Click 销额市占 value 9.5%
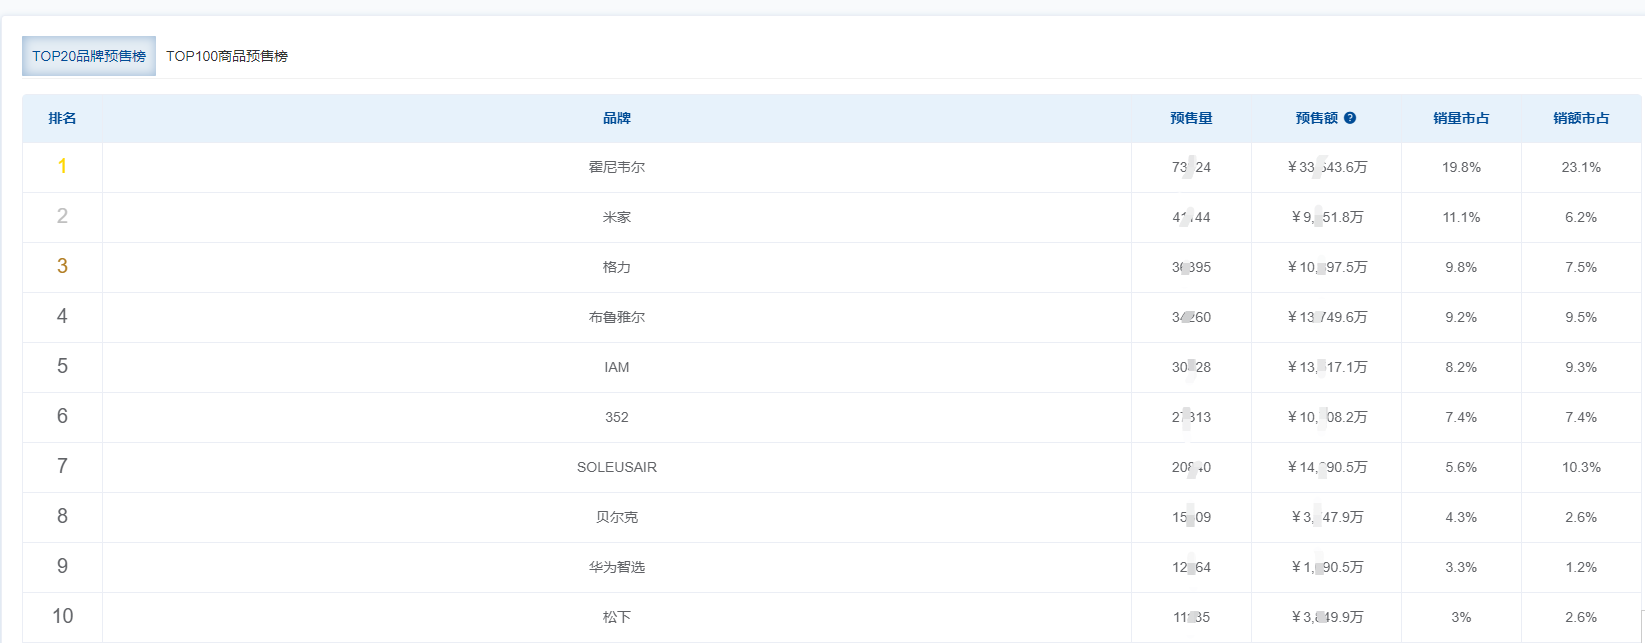Screen dimensions: 1645x643 pyautogui.click(x=1581, y=317)
